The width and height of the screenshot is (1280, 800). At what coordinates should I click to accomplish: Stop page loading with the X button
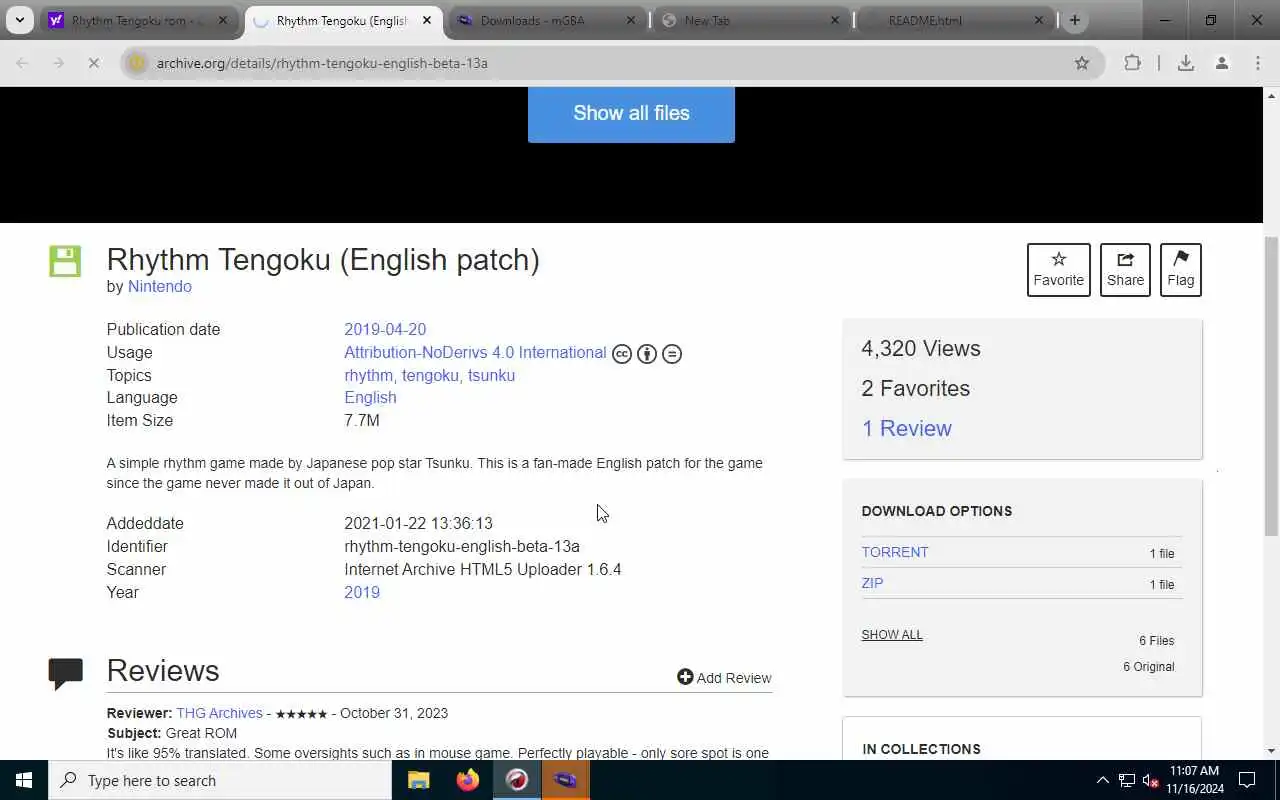pos(93,63)
